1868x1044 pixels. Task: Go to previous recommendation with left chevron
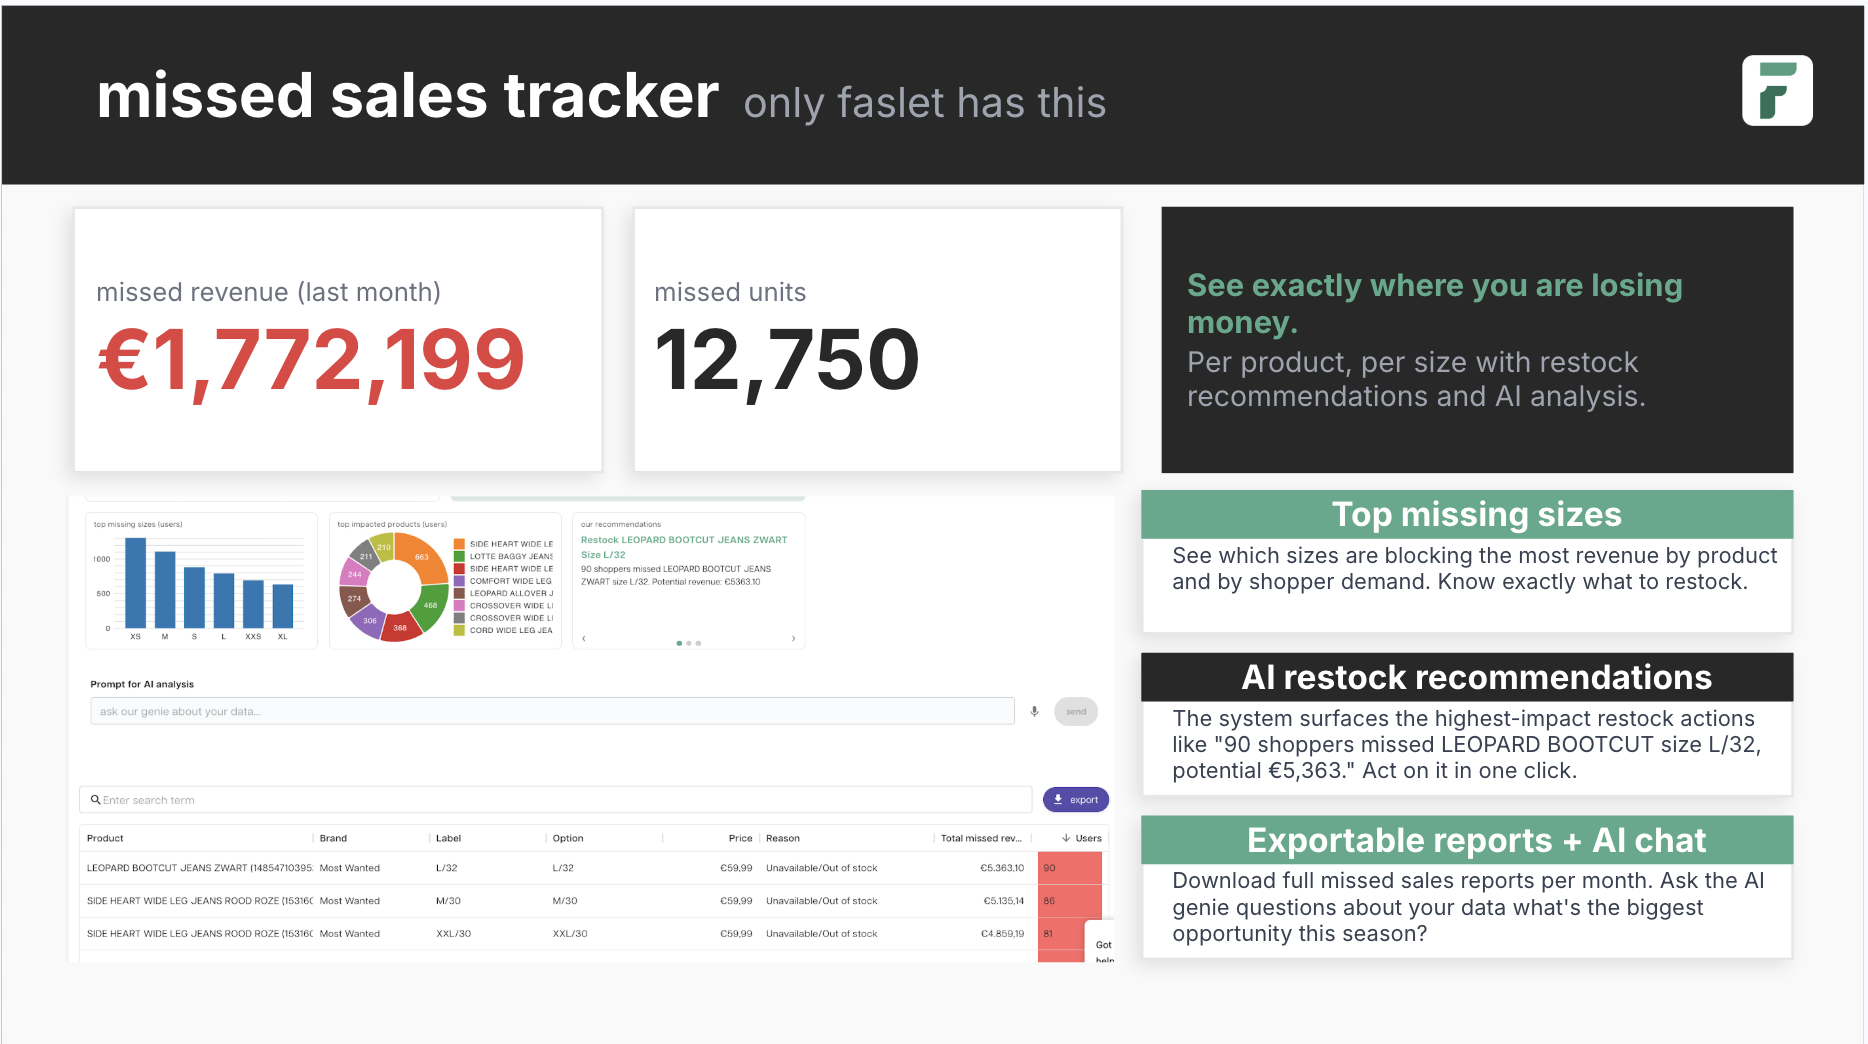584,638
